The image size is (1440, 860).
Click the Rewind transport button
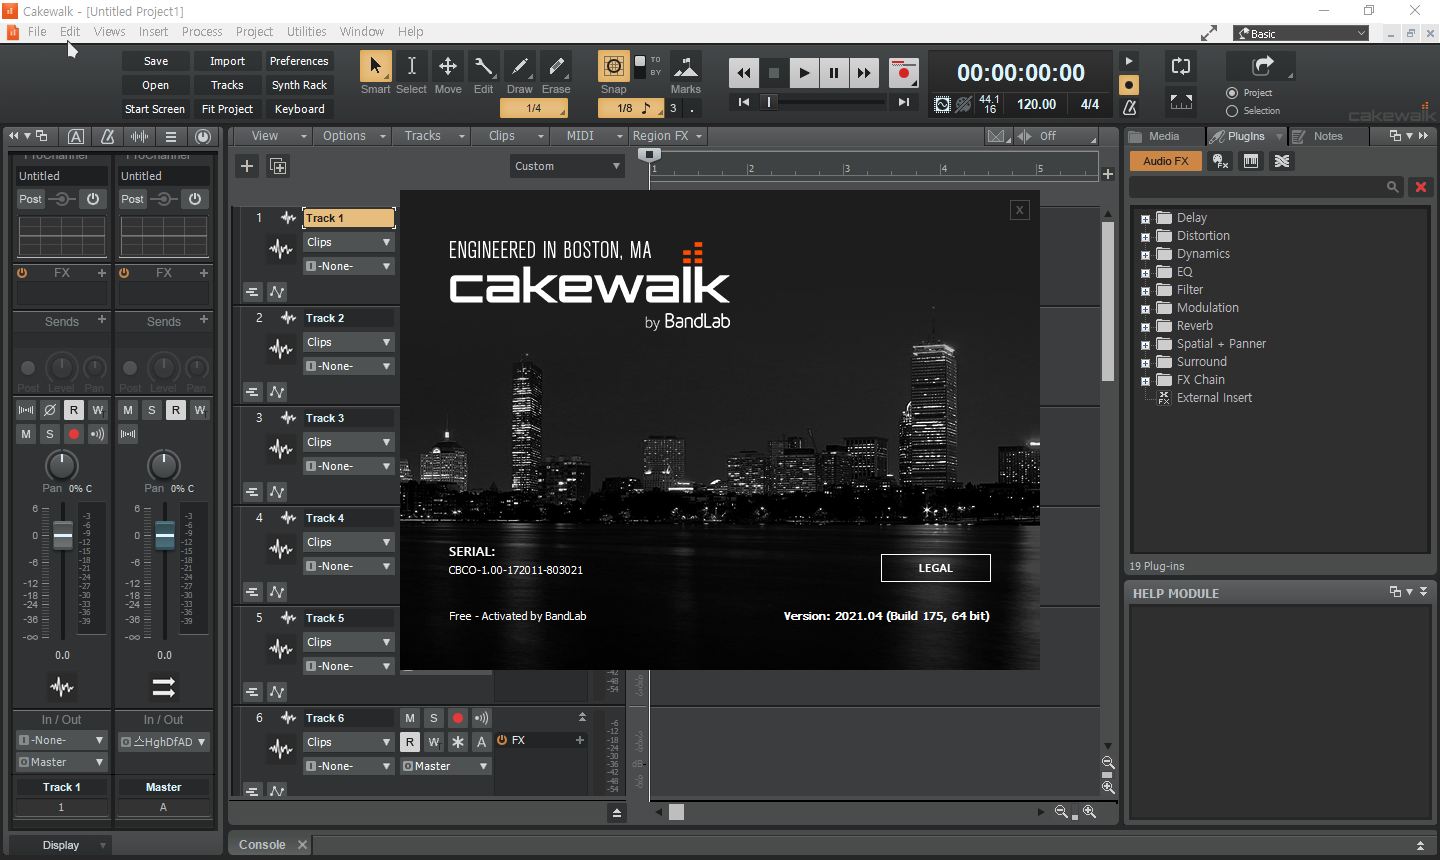click(744, 73)
